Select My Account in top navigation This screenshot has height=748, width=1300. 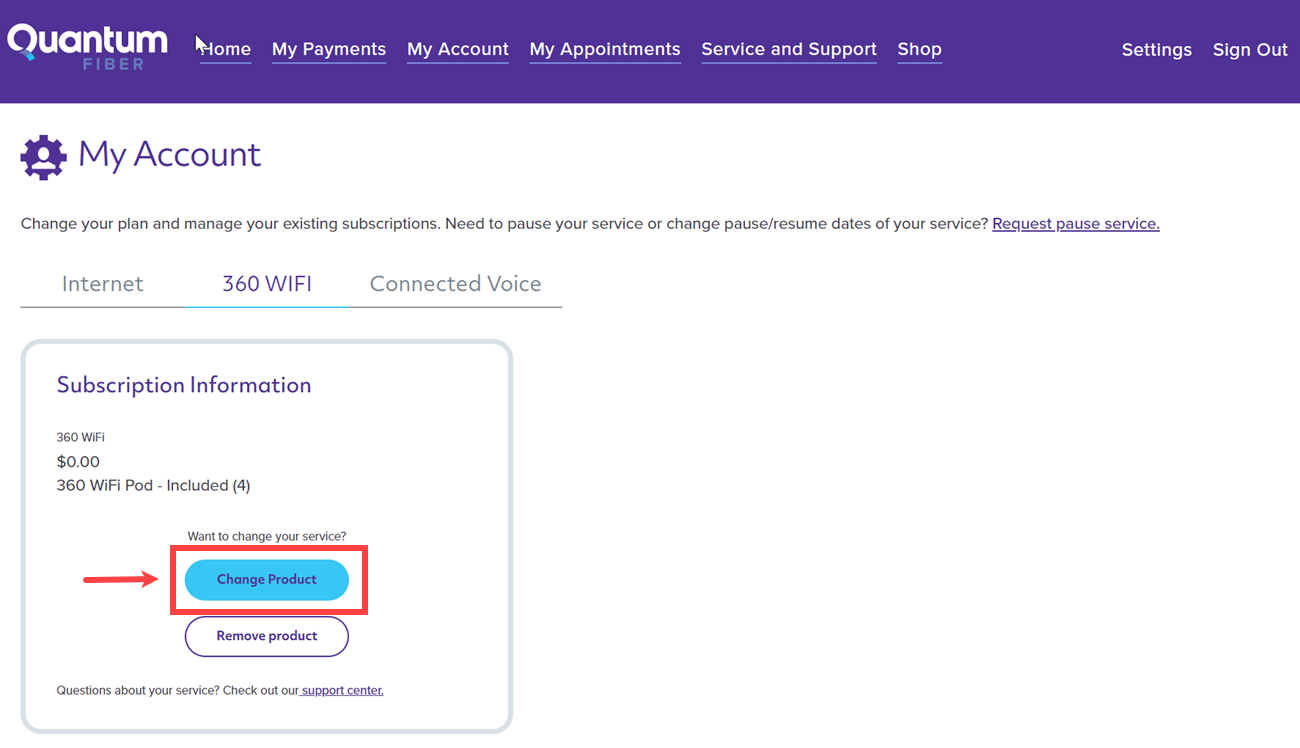point(458,49)
